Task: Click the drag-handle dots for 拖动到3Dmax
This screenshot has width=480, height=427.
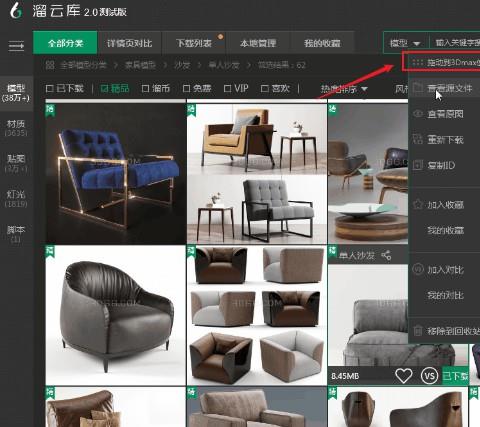Action: (417, 62)
